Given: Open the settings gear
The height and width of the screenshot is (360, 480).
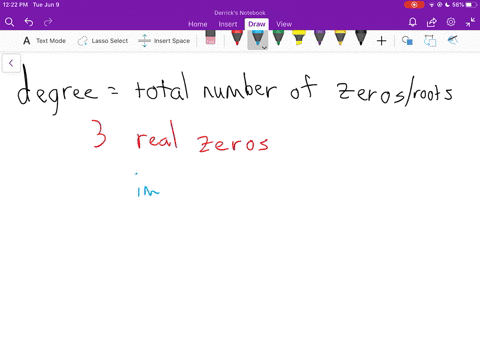Looking at the screenshot, I should pyautogui.click(x=451, y=22).
